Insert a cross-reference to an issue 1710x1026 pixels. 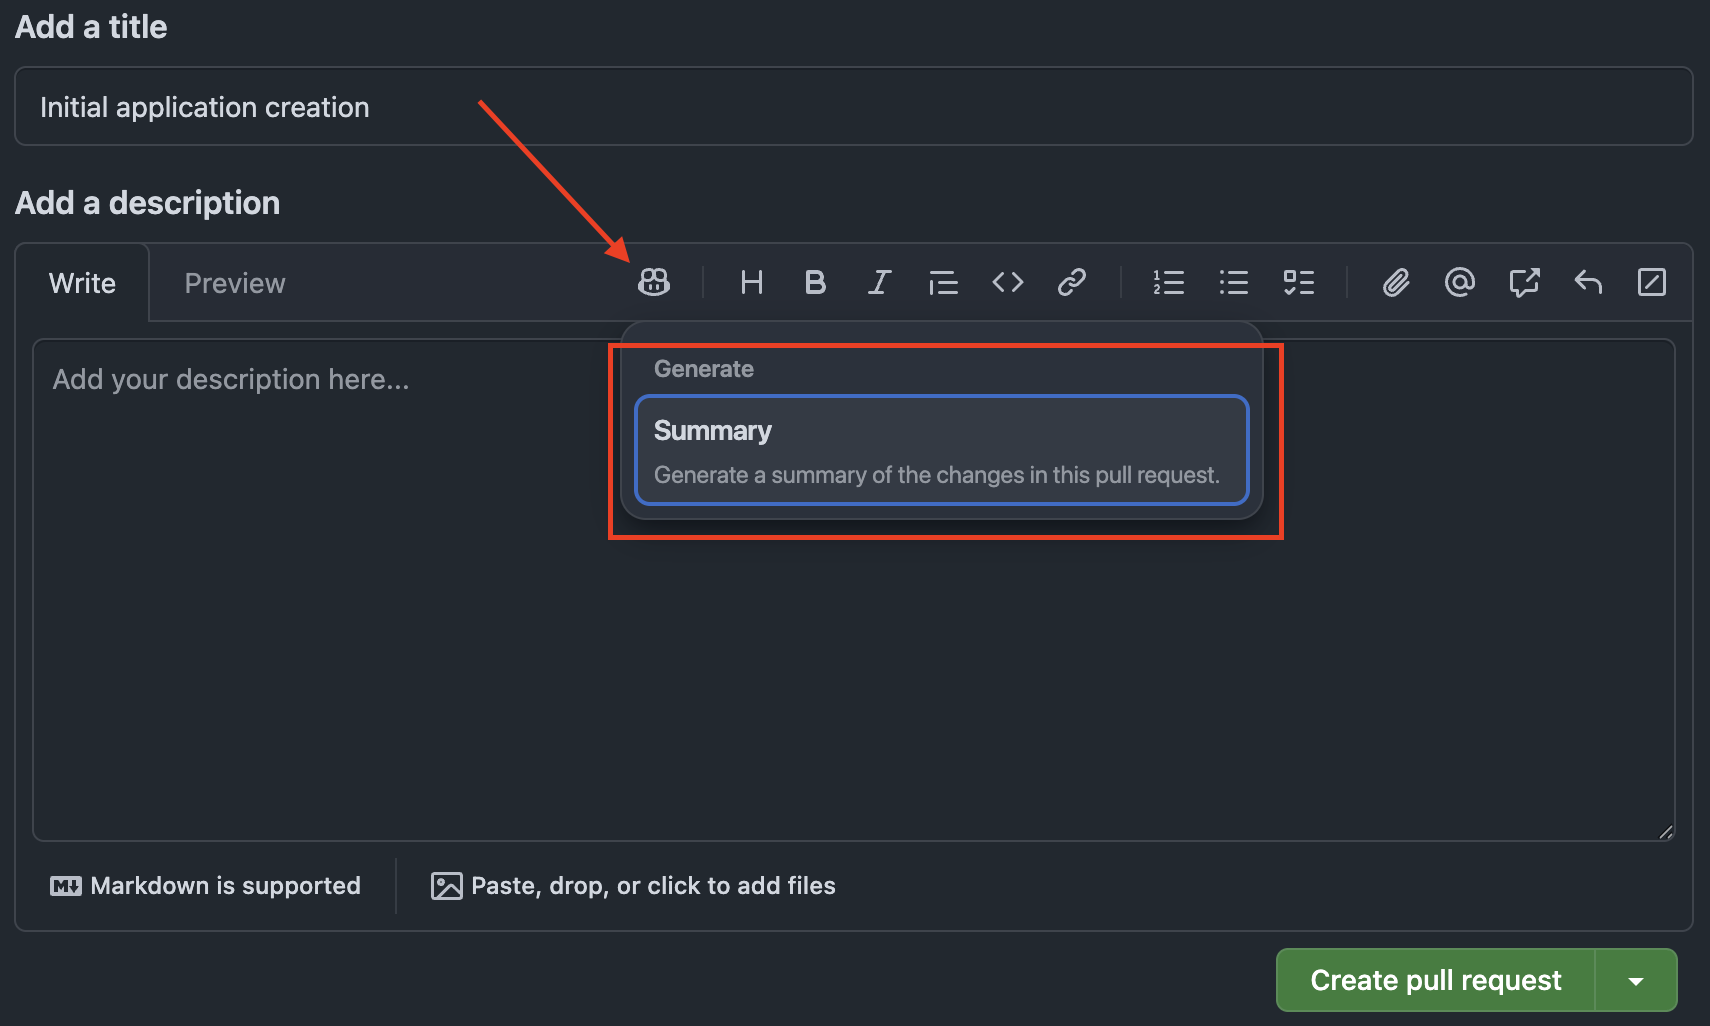[1524, 283]
